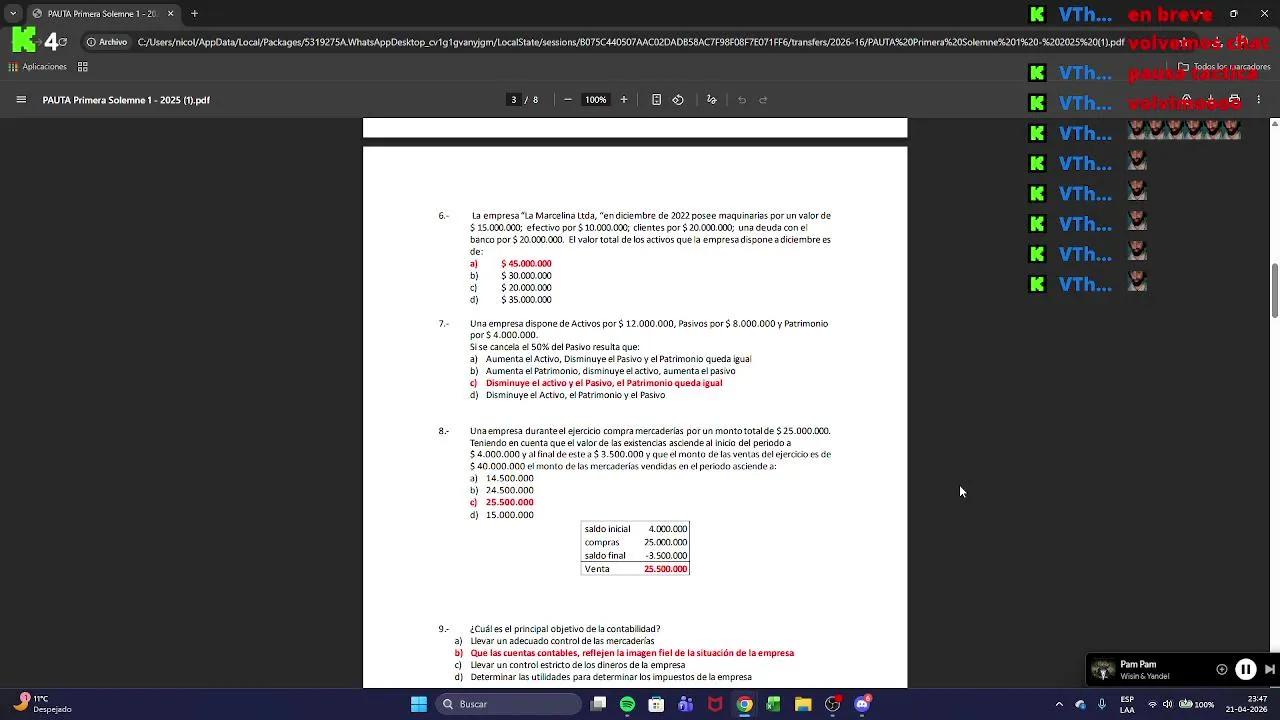
Task: Click red answer "Que las cuentas contables"
Action: 632,653
